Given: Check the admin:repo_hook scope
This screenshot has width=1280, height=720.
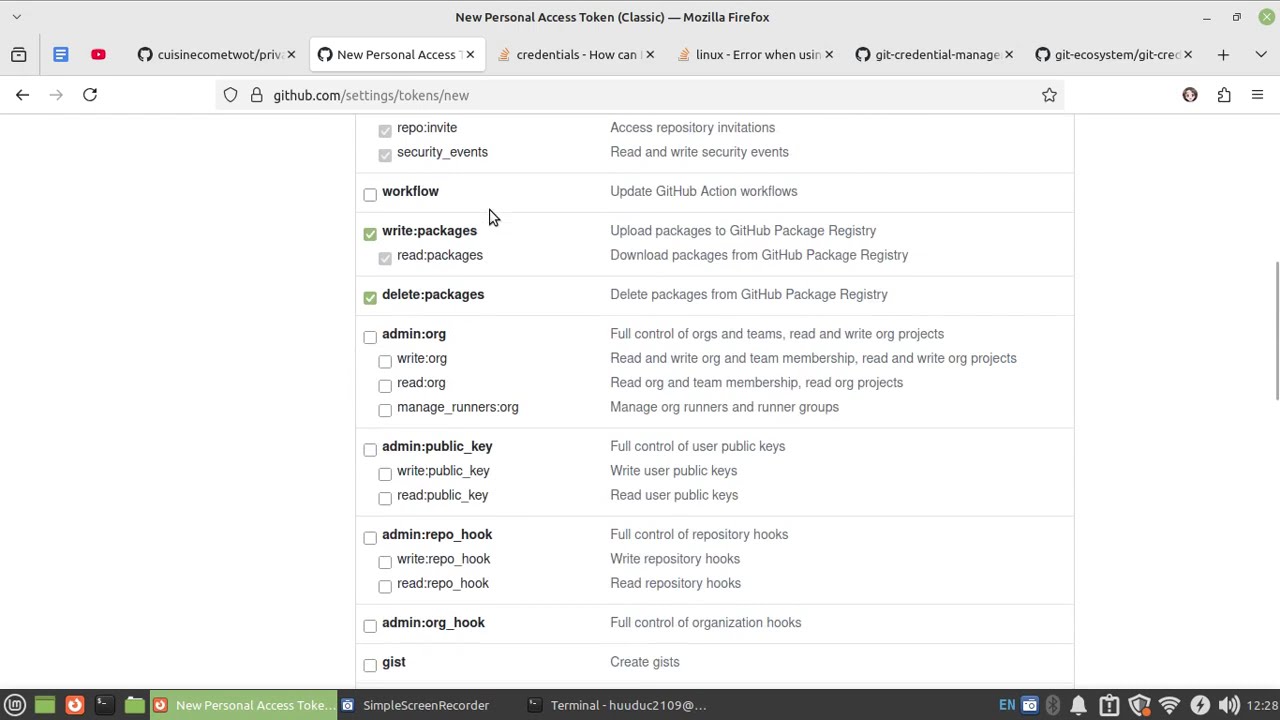Looking at the screenshot, I should pos(370,538).
